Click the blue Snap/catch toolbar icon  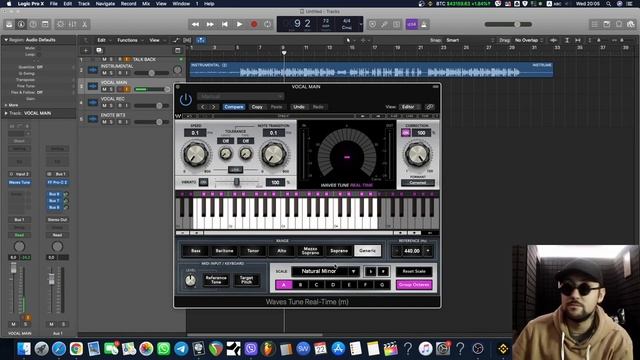point(201,40)
